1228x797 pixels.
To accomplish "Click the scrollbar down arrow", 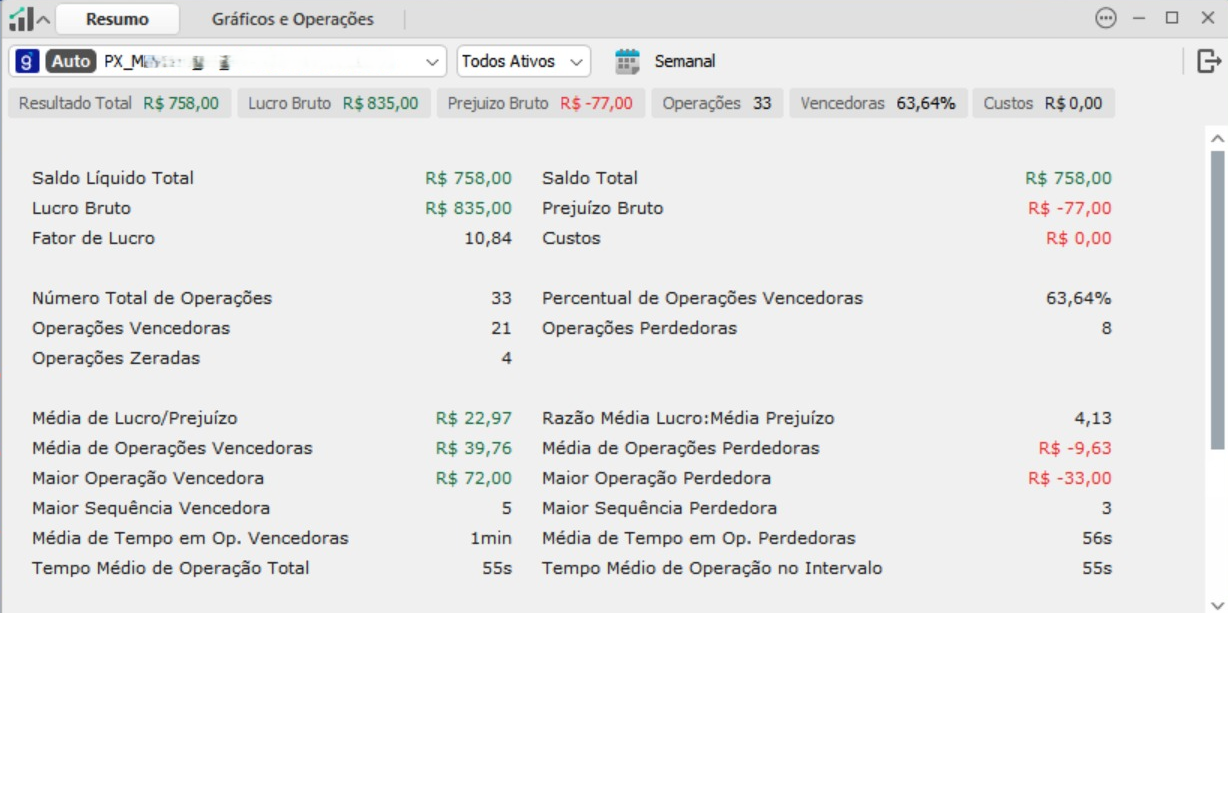I will pyautogui.click(x=1217, y=605).
